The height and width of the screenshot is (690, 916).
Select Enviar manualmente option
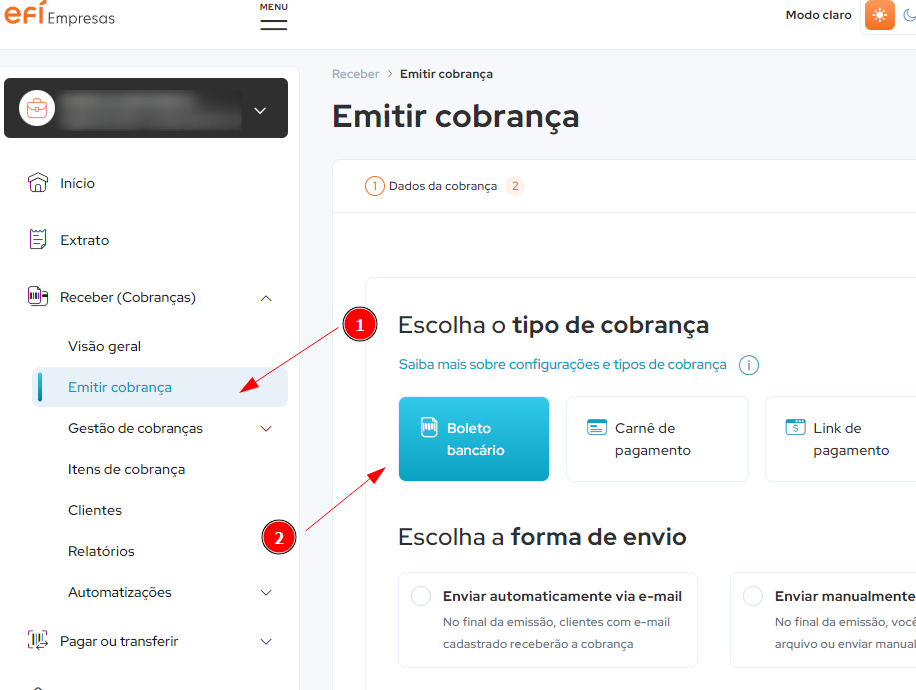tap(753, 595)
